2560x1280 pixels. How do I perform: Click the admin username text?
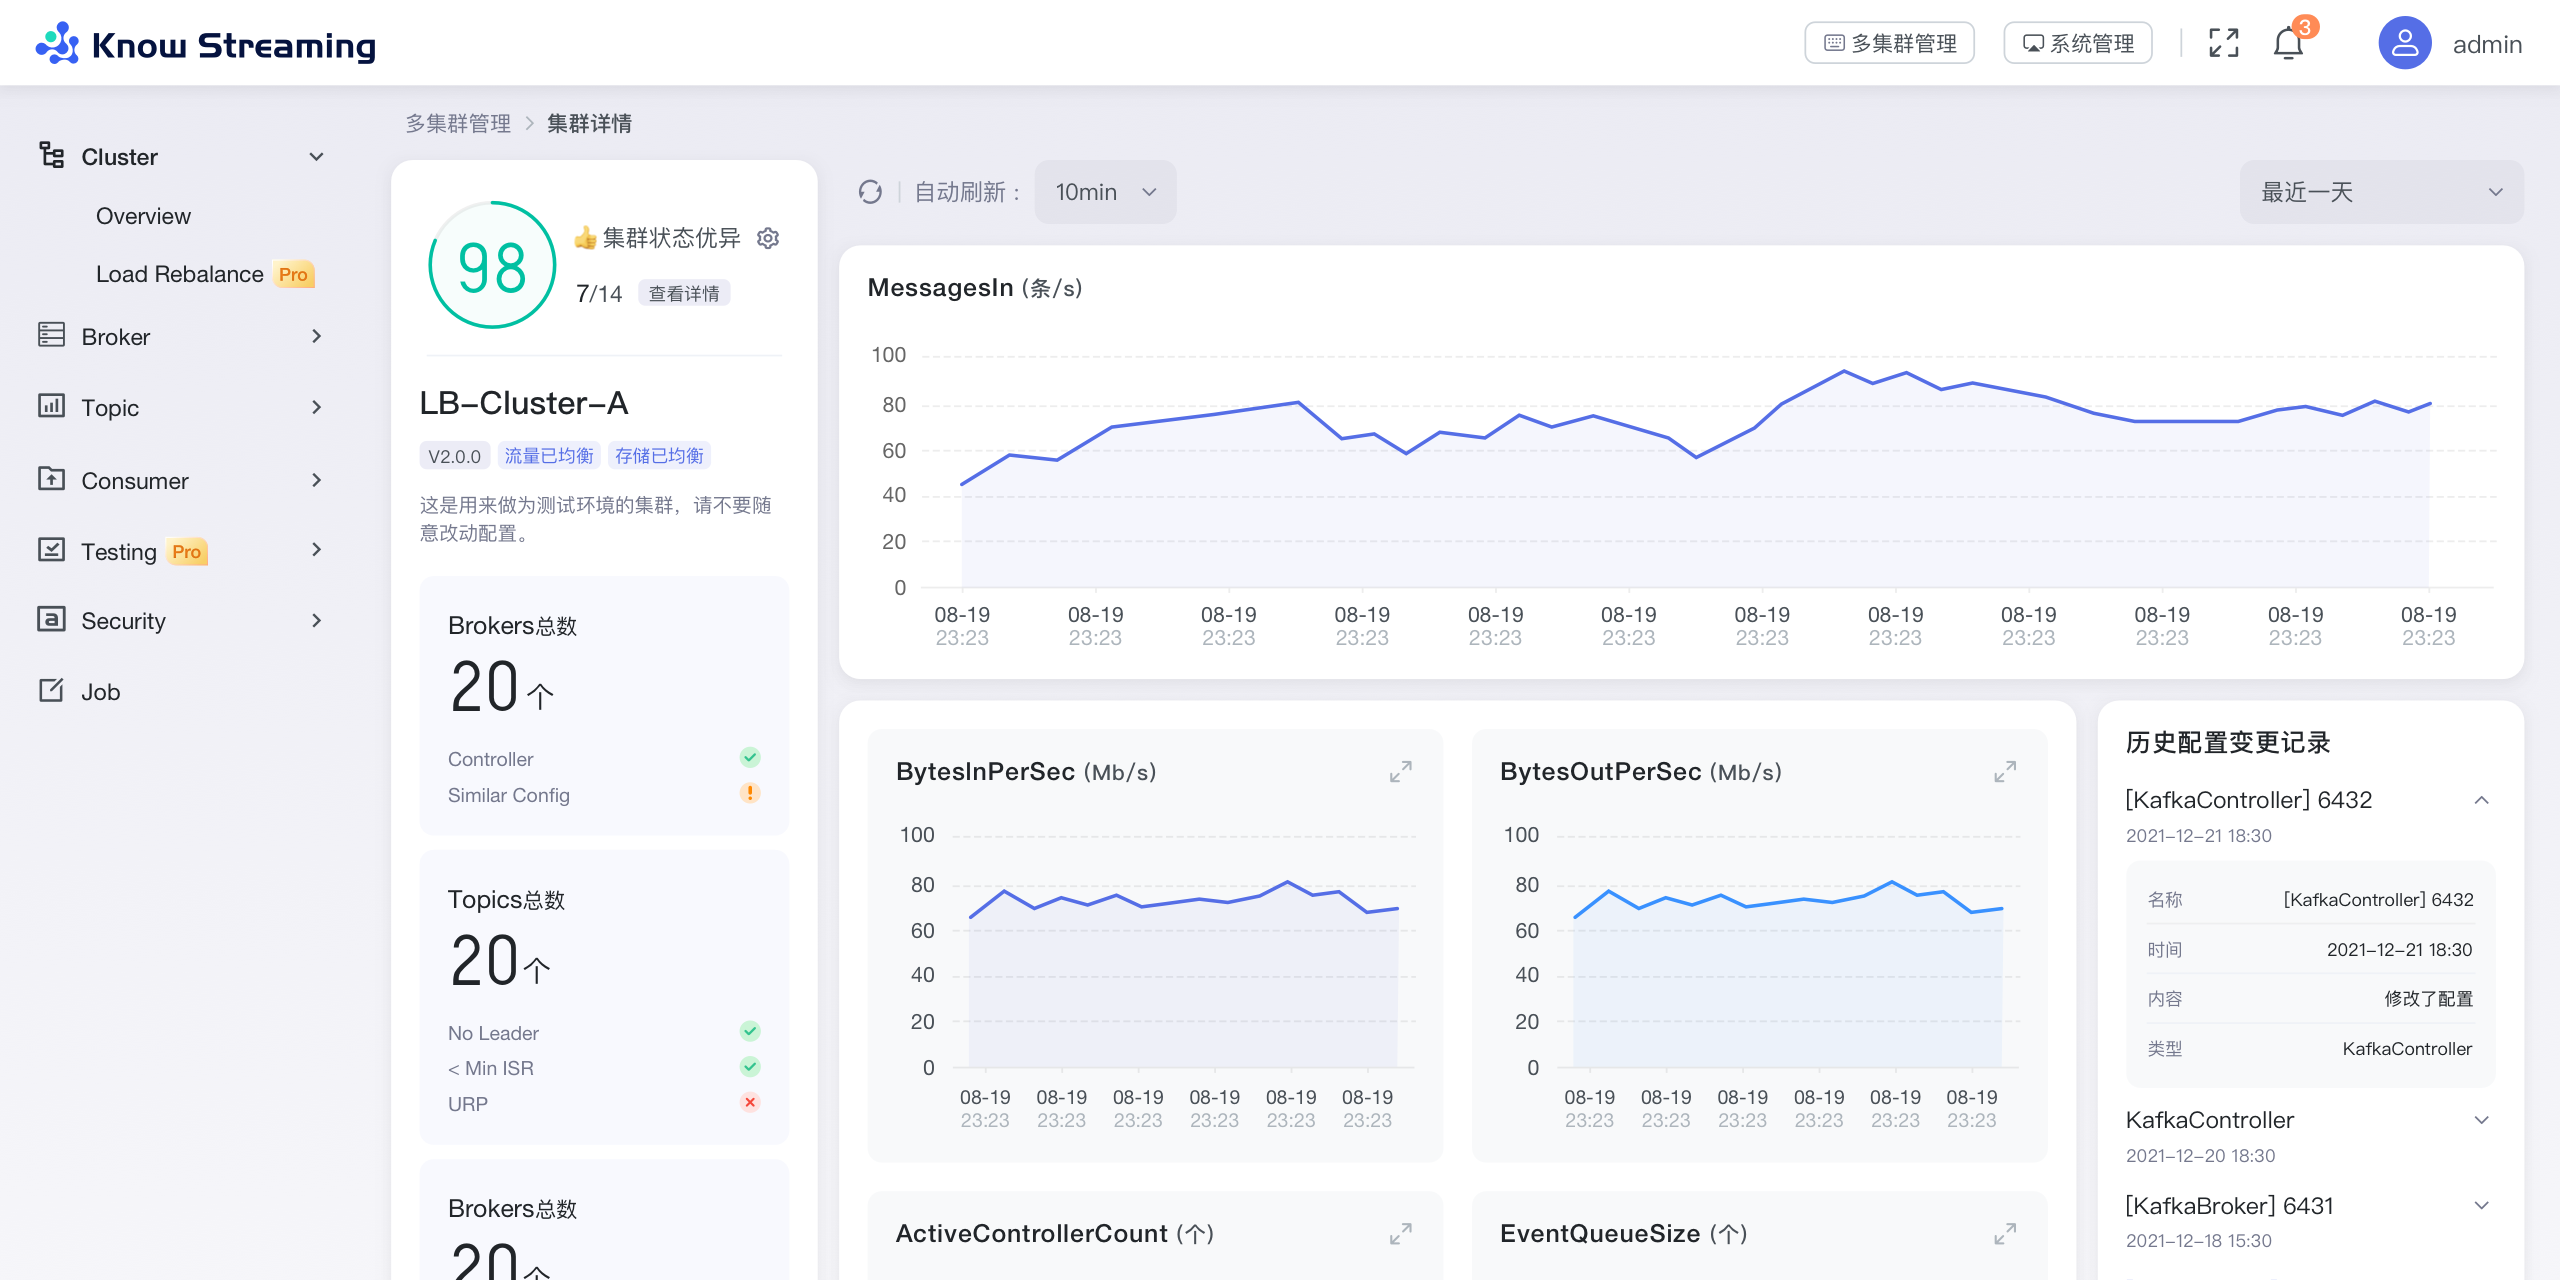(x=2487, y=44)
